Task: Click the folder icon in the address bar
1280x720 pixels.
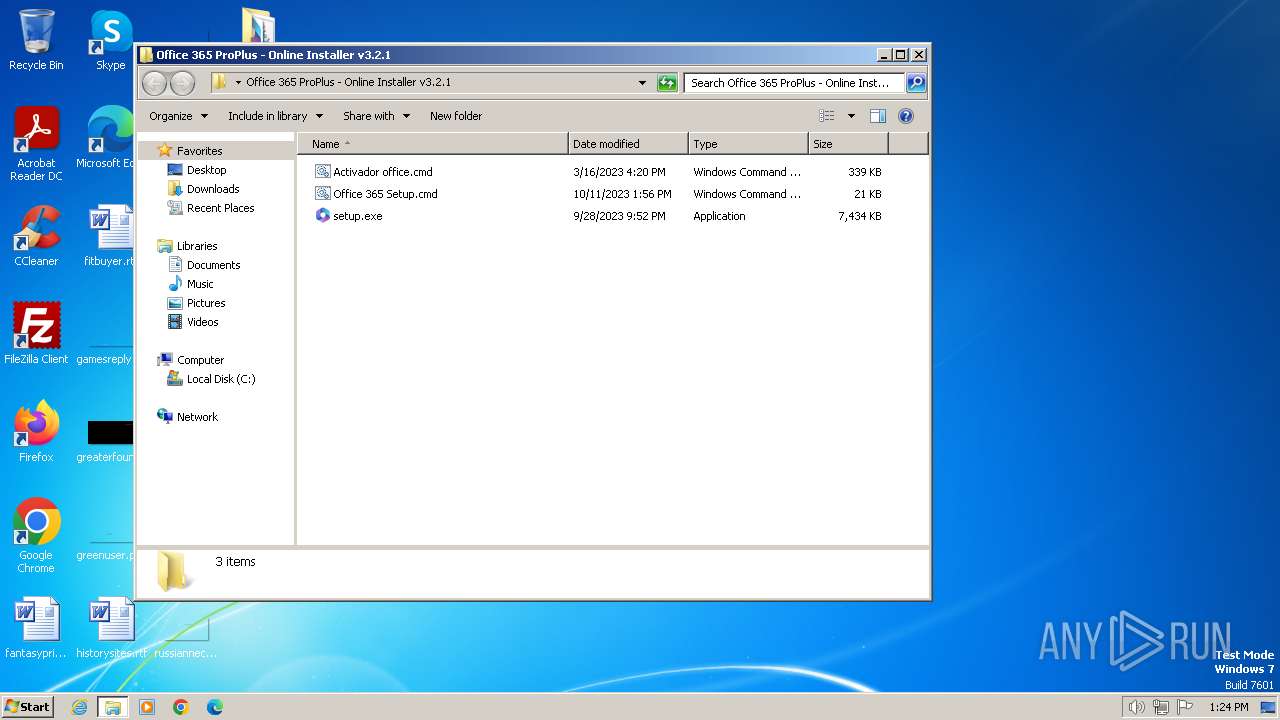Action: 220,82
